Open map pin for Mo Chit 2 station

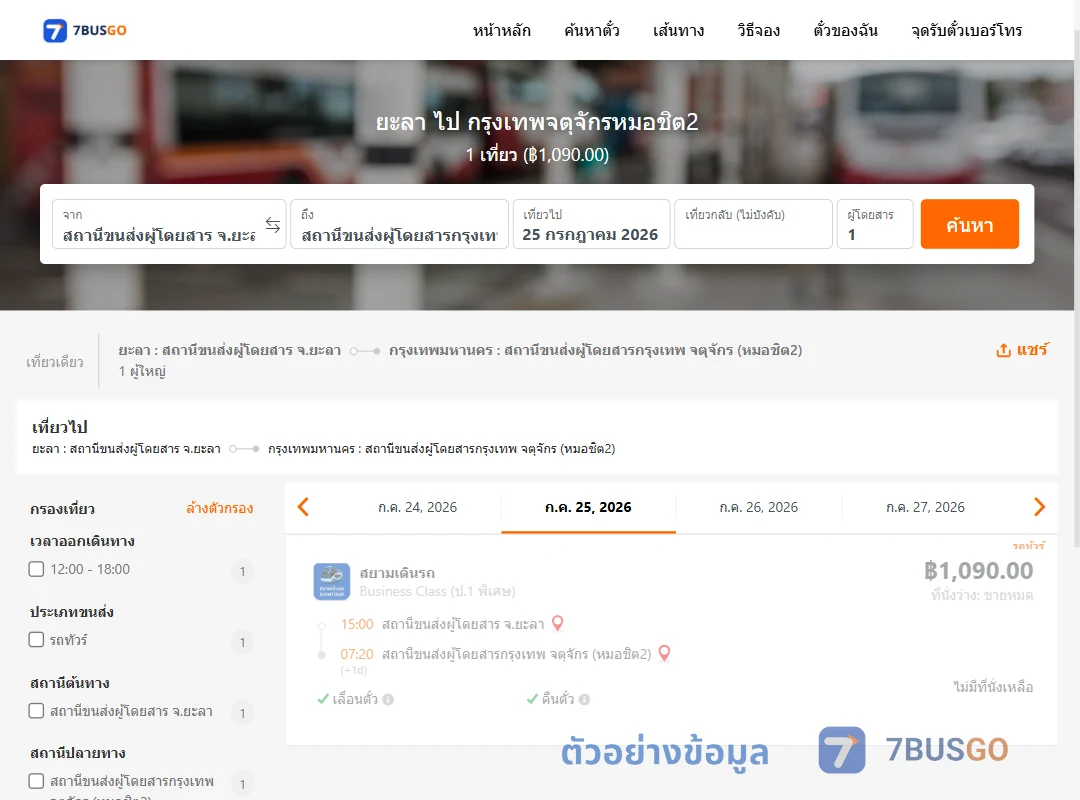coord(664,653)
